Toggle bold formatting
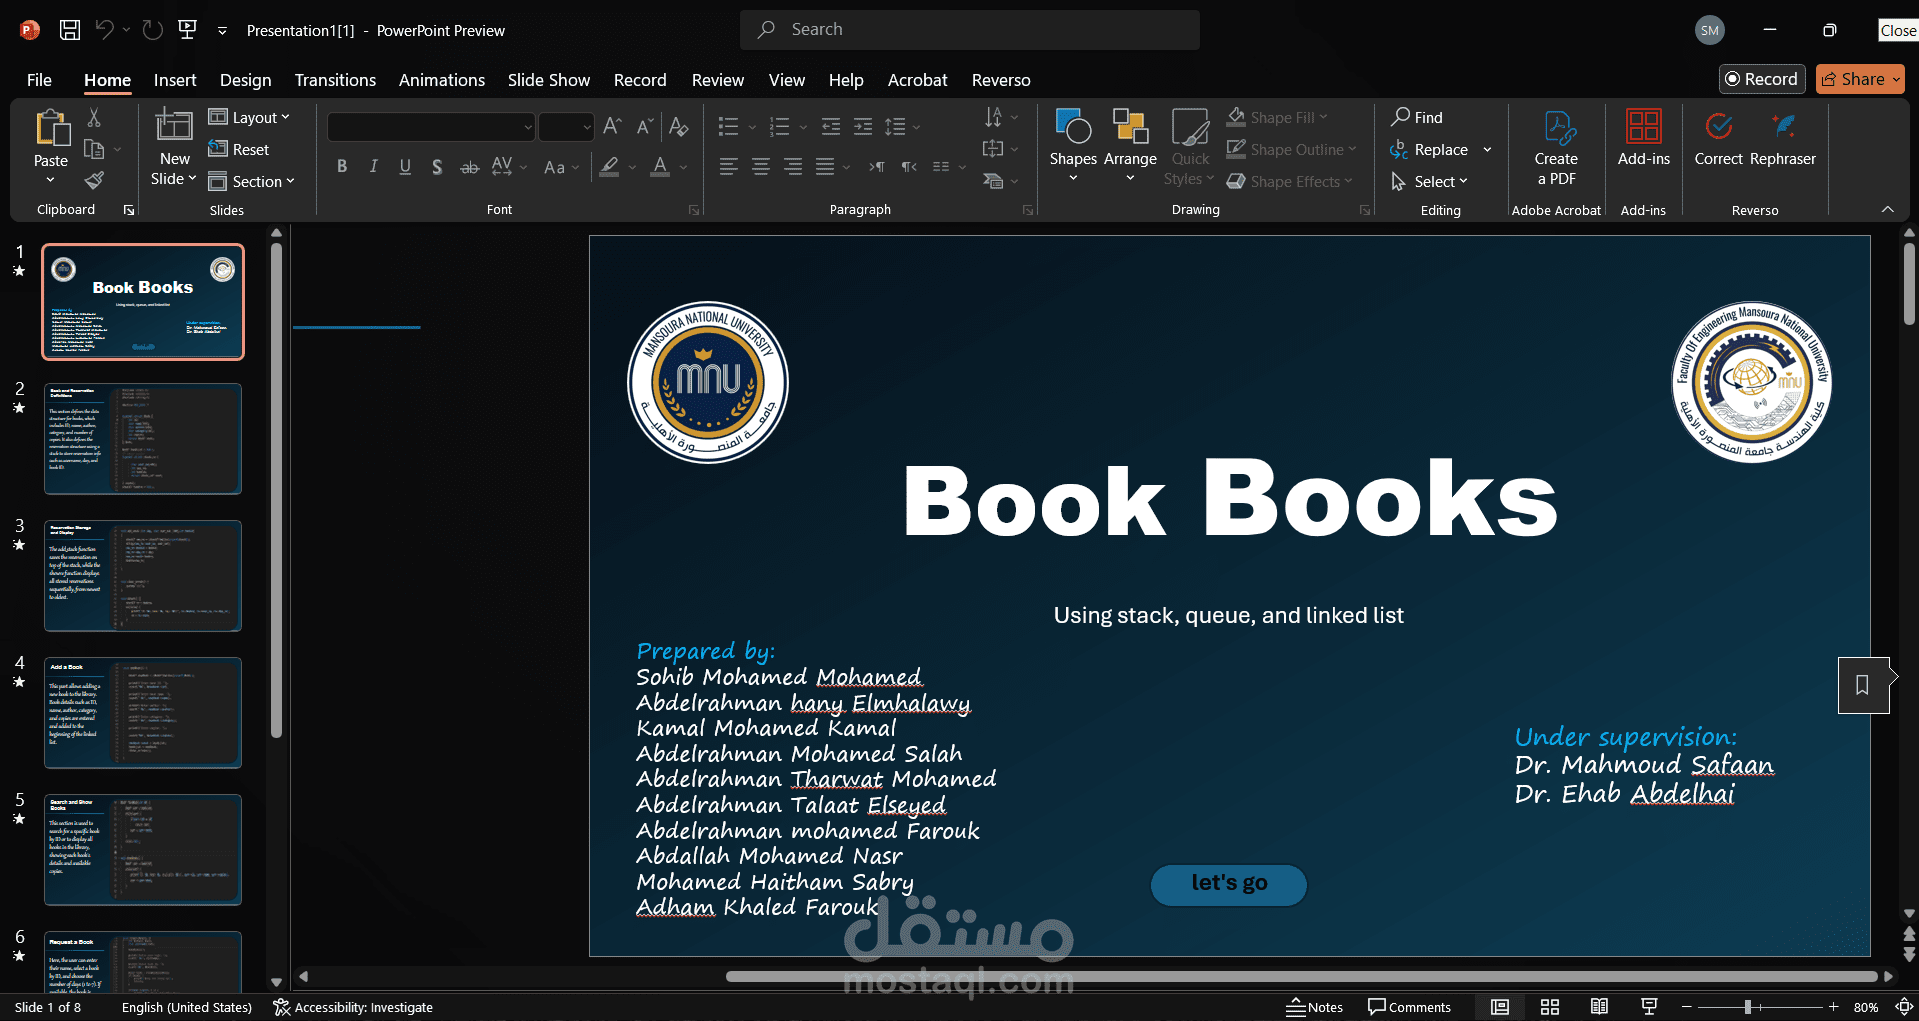The width and height of the screenshot is (1919, 1021). coord(342,167)
